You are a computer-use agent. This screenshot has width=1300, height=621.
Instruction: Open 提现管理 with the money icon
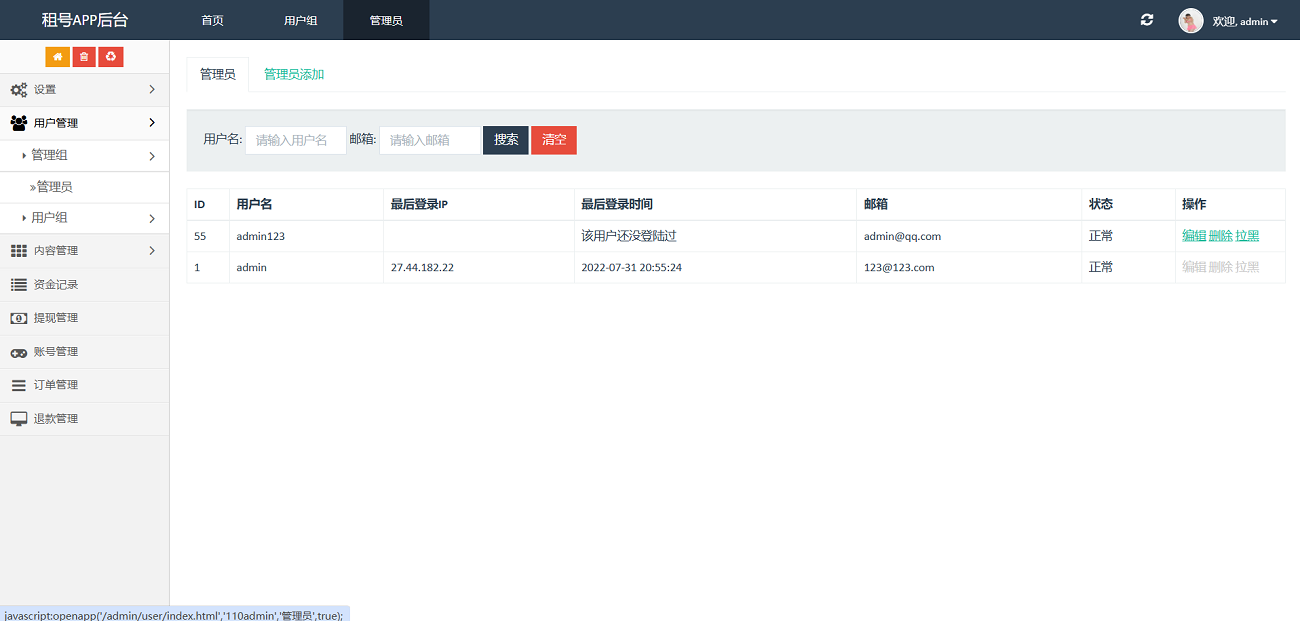tap(55, 318)
